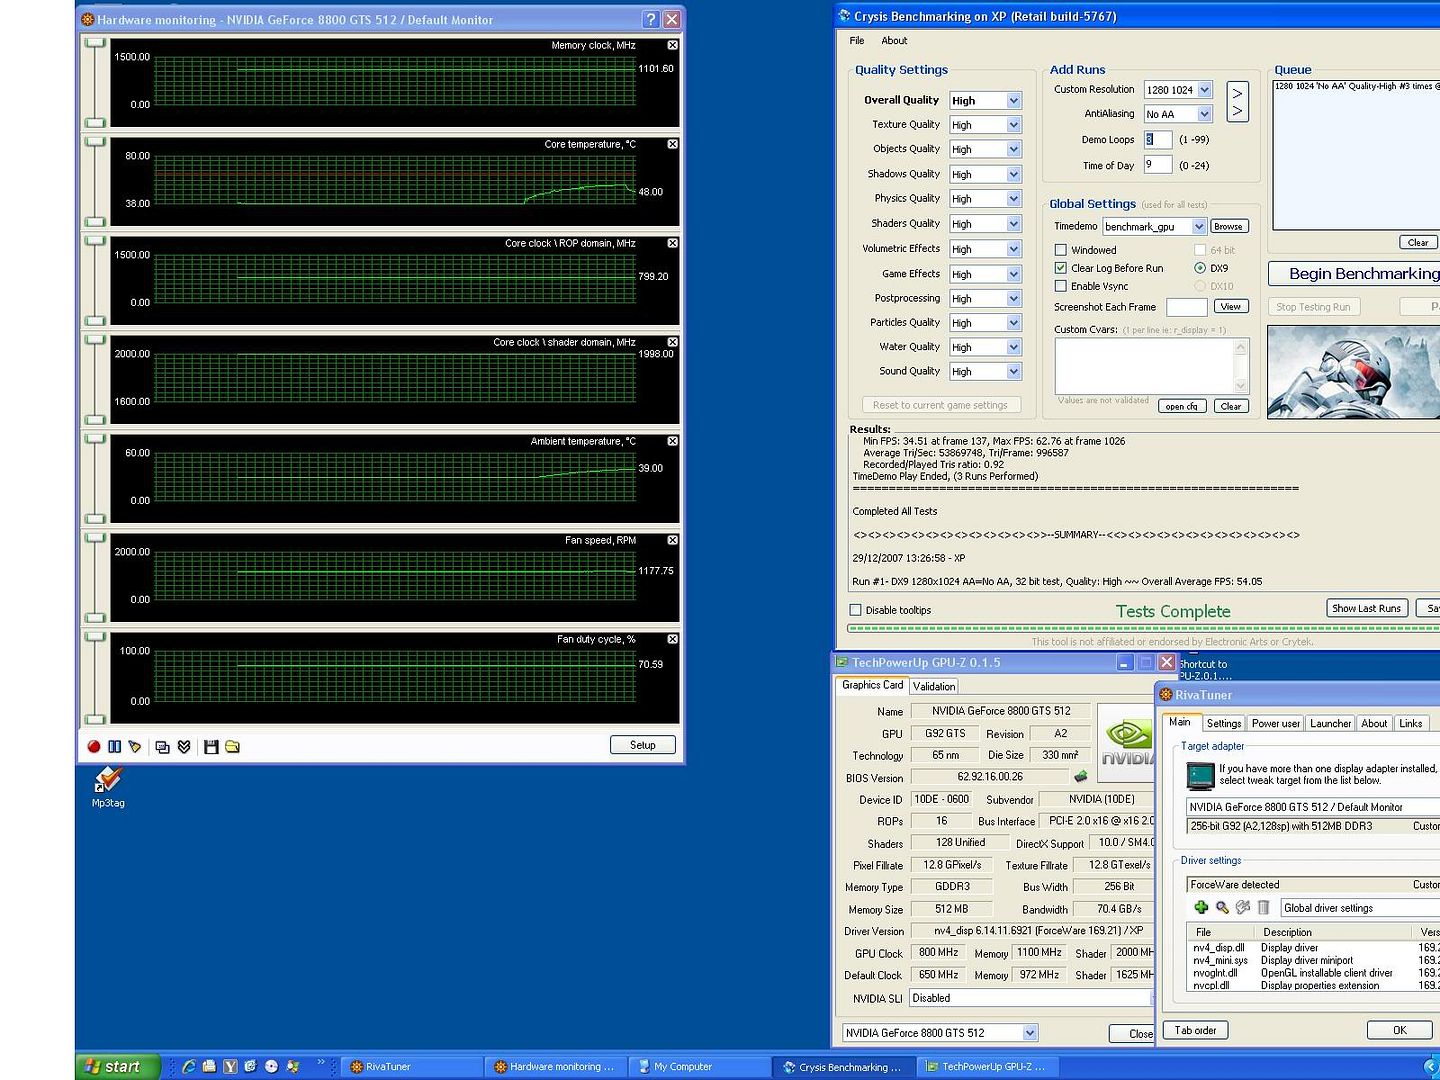1440x1080 pixels.
Task: Expand the Shadows Quality dropdown
Action: (1014, 174)
